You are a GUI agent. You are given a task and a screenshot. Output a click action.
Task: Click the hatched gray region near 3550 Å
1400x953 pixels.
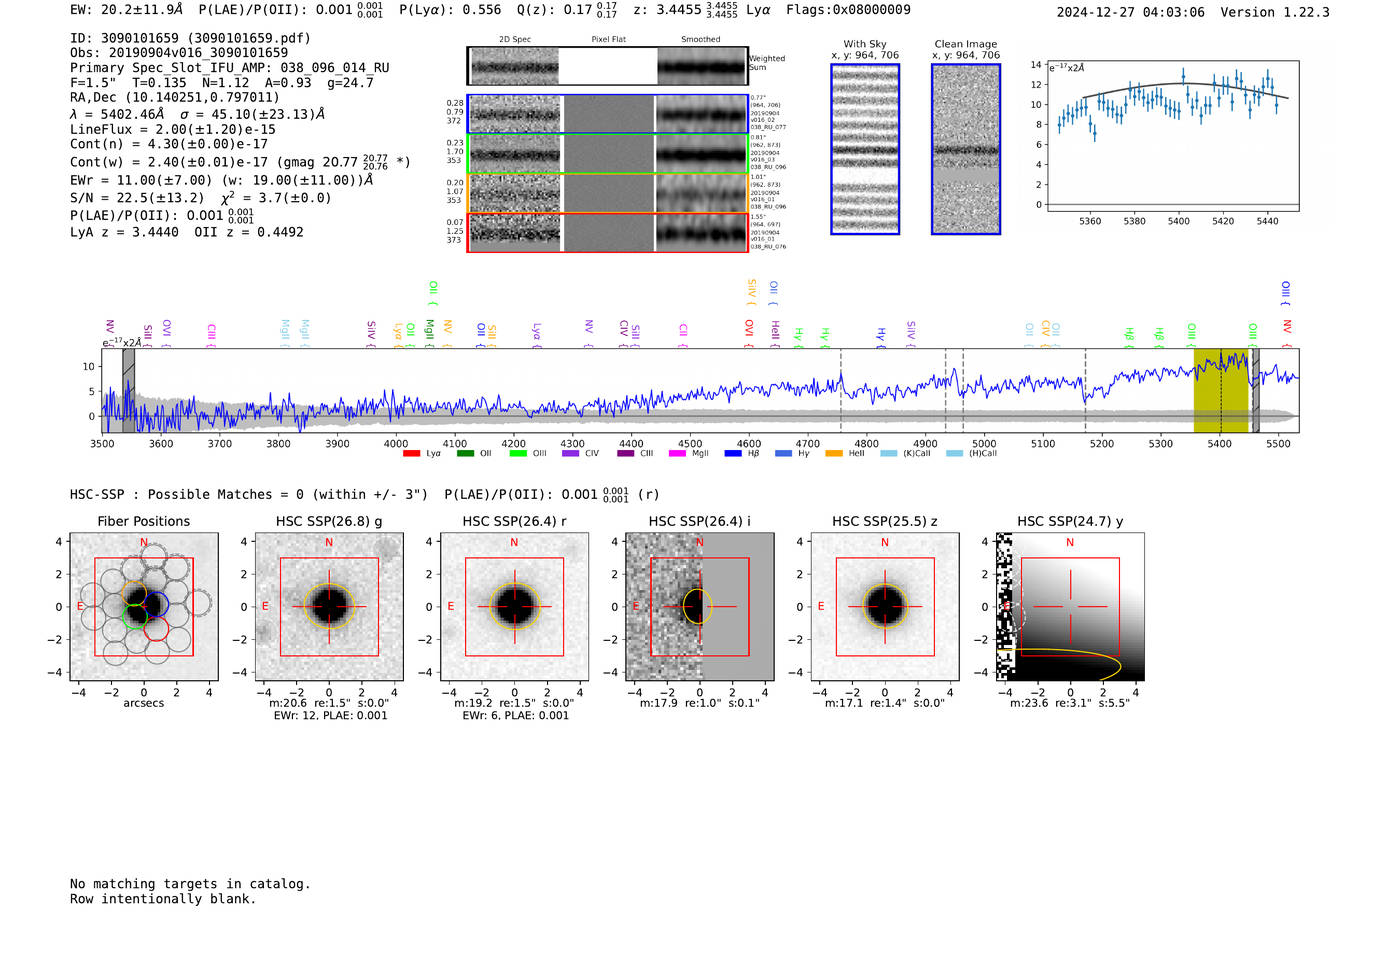click(128, 391)
